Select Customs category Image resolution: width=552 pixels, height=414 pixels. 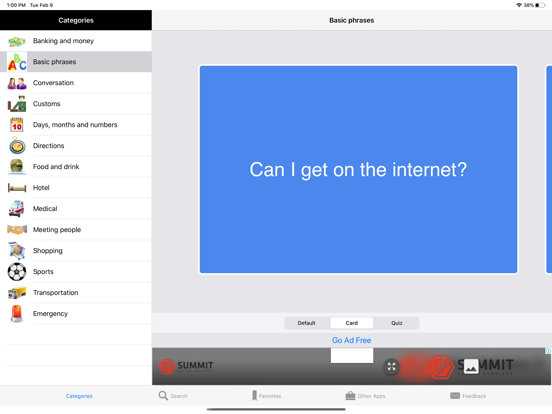(x=76, y=104)
